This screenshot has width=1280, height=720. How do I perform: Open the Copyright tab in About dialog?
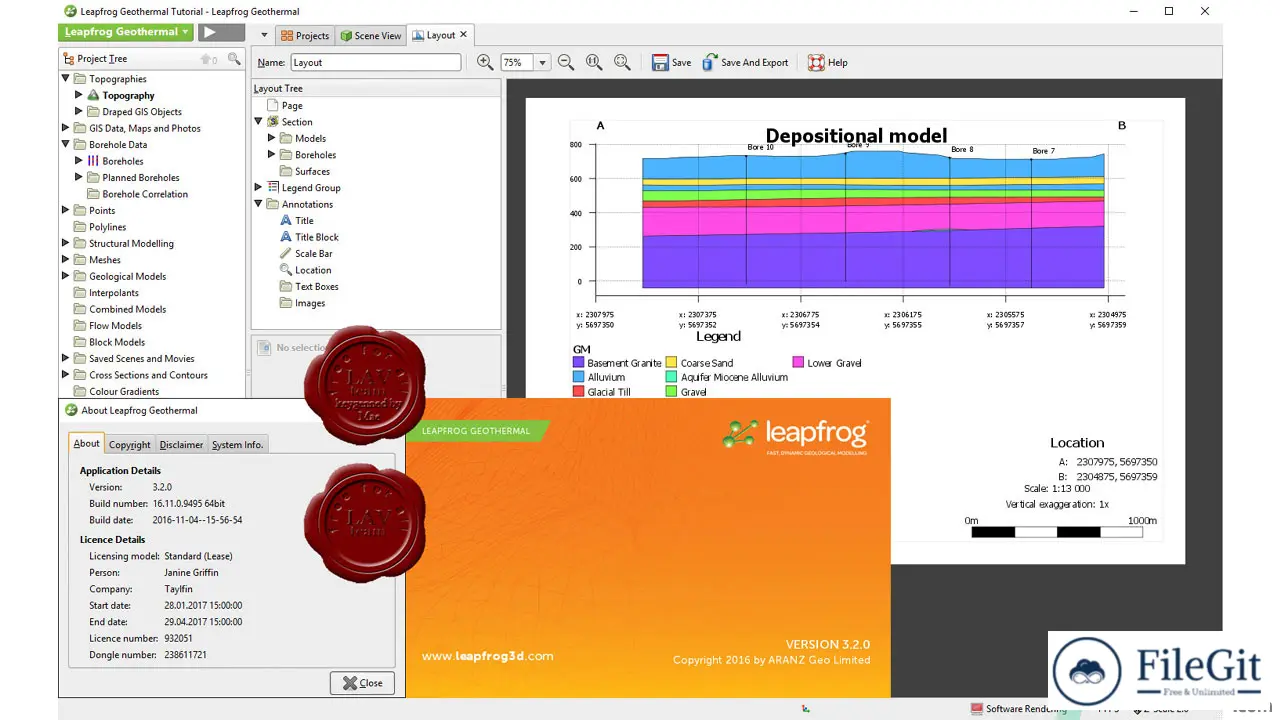click(x=130, y=445)
